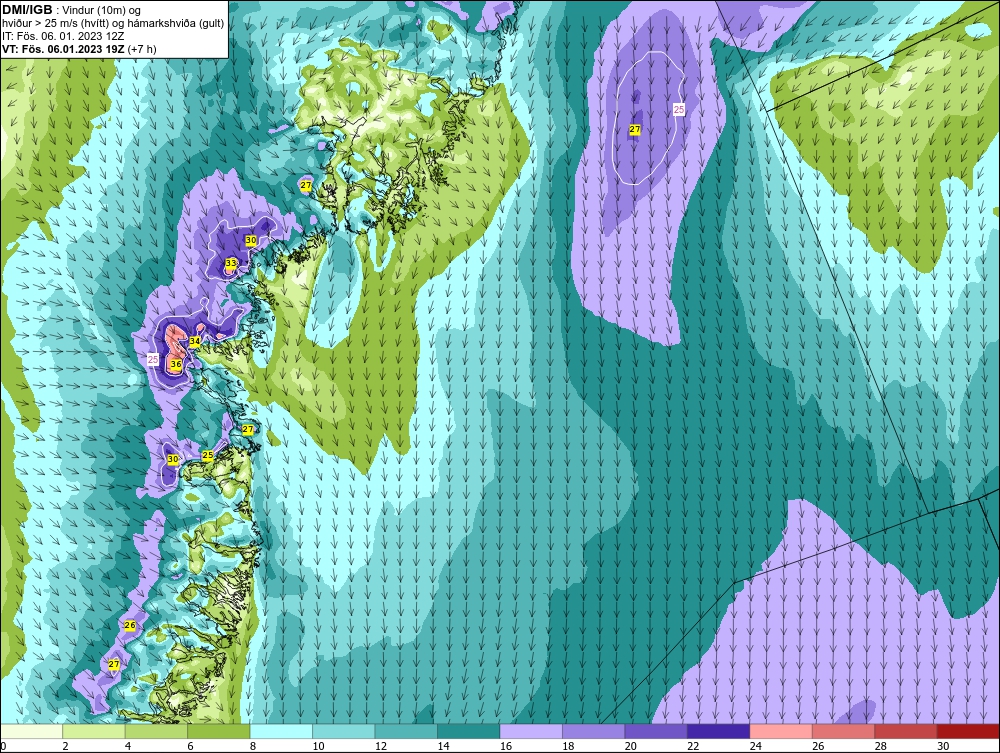Click the legend scale number 8
1000x753 pixels.
(253, 746)
